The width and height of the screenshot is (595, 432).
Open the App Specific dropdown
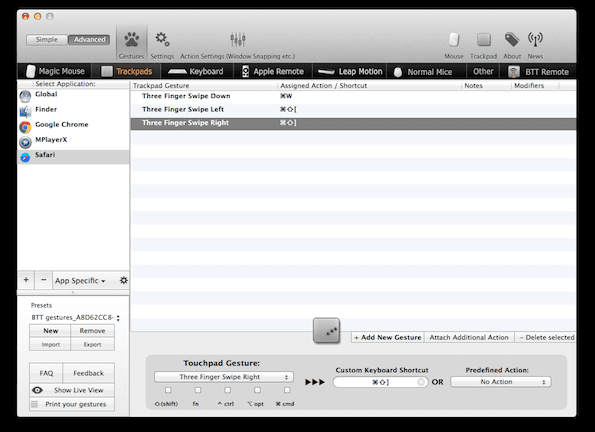pos(80,281)
